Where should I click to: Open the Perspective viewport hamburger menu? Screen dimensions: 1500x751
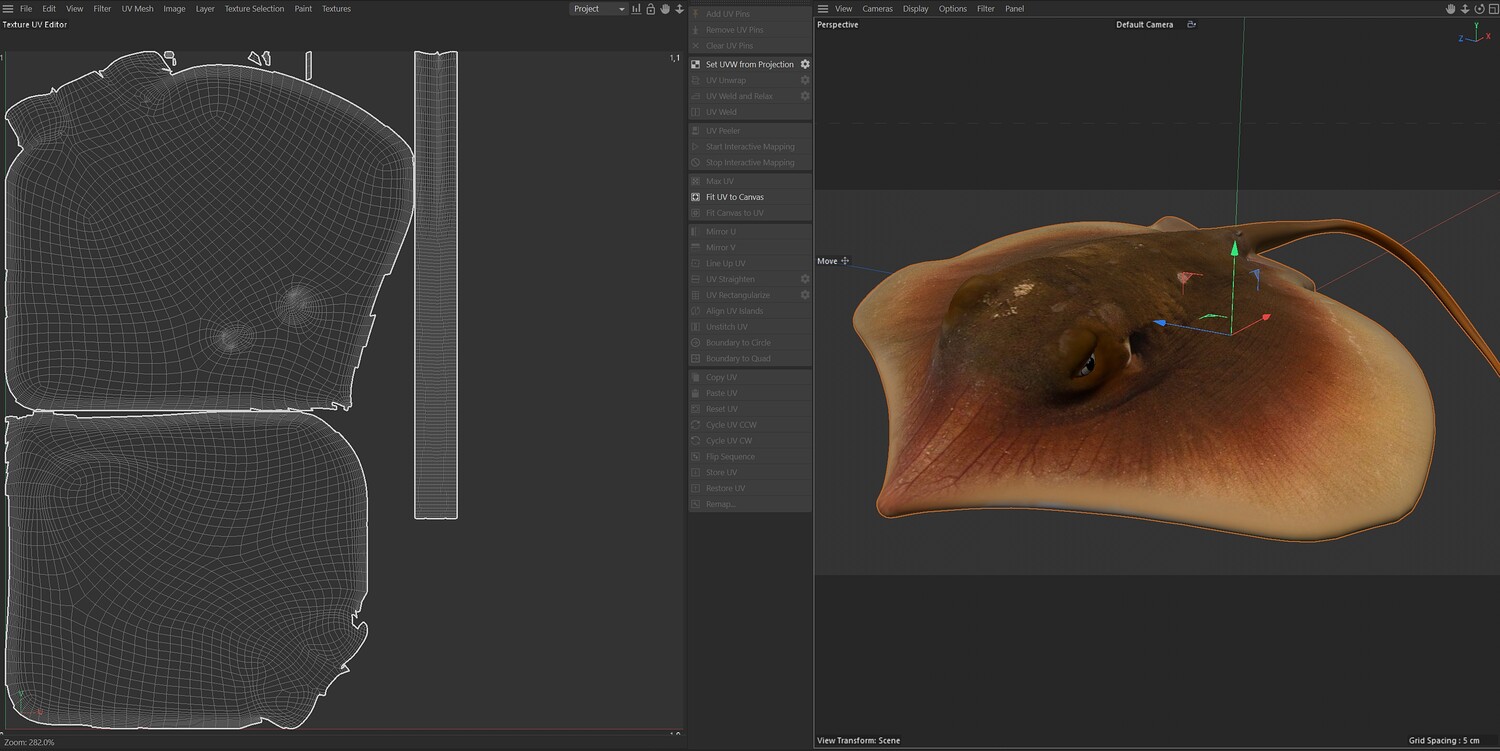[x=823, y=9]
